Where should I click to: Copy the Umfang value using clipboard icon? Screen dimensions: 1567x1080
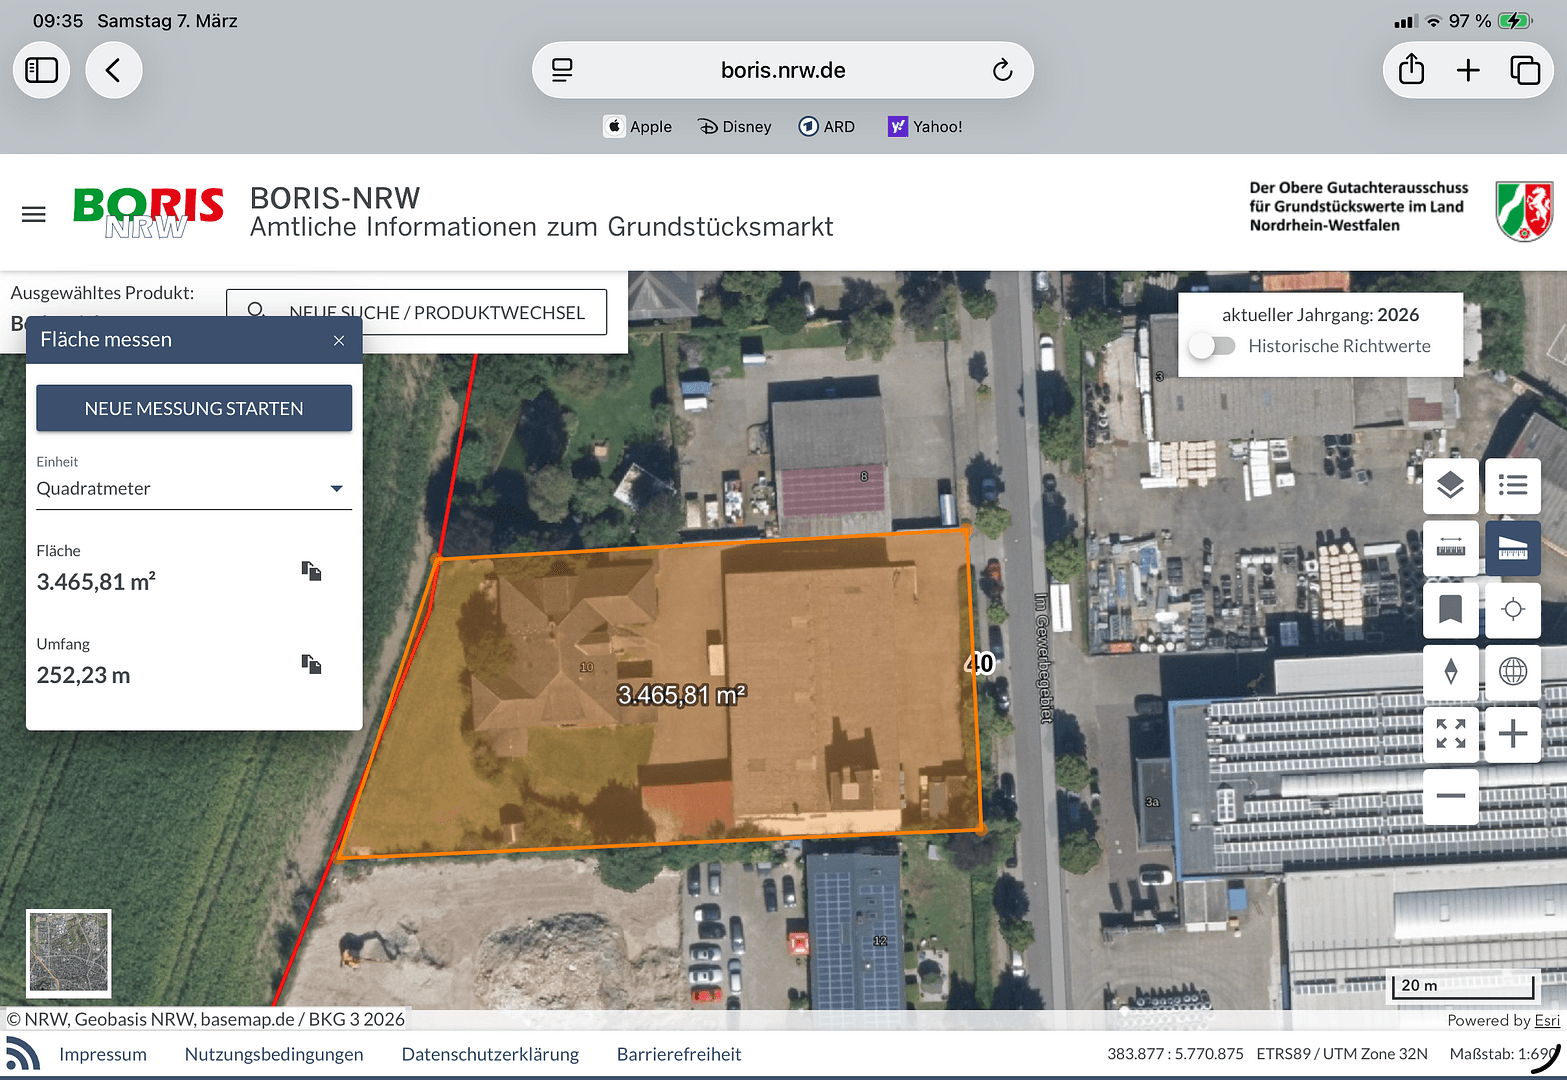pyautogui.click(x=310, y=664)
